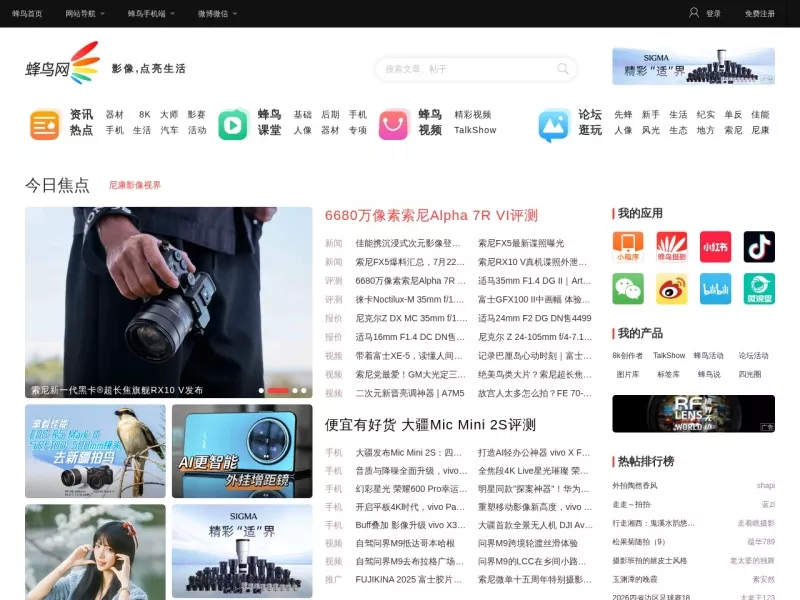Click the 免费注册 link

click(760, 14)
